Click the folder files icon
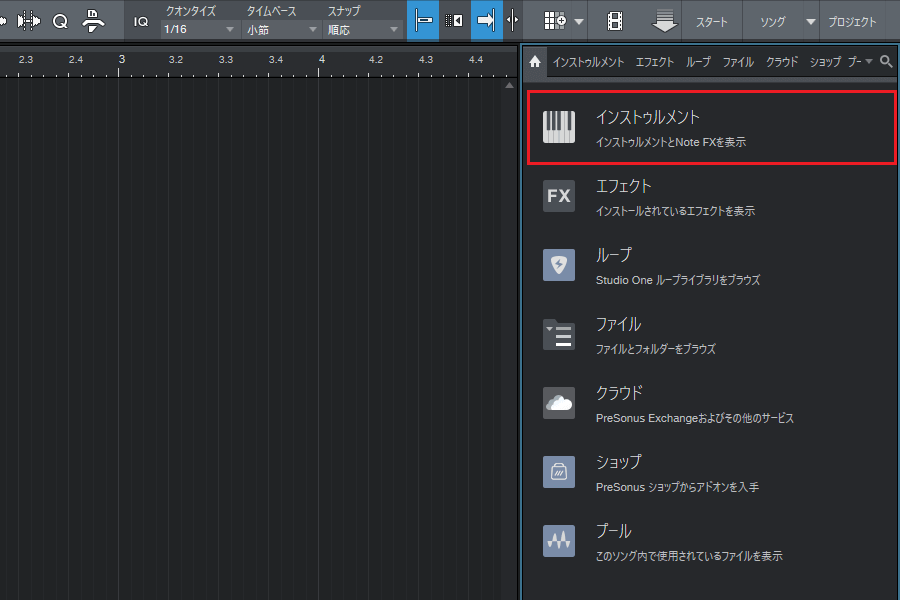The width and height of the screenshot is (900, 600). (559, 334)
